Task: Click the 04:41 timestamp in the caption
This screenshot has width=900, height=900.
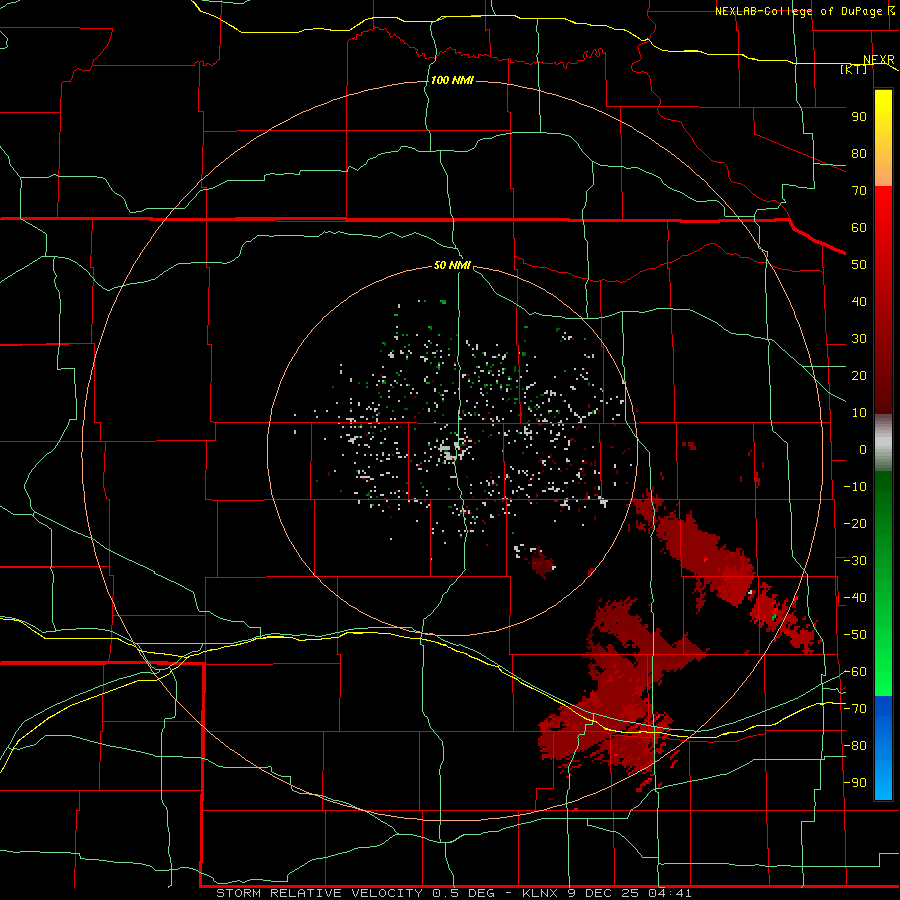Action: (x=671, y=893)
